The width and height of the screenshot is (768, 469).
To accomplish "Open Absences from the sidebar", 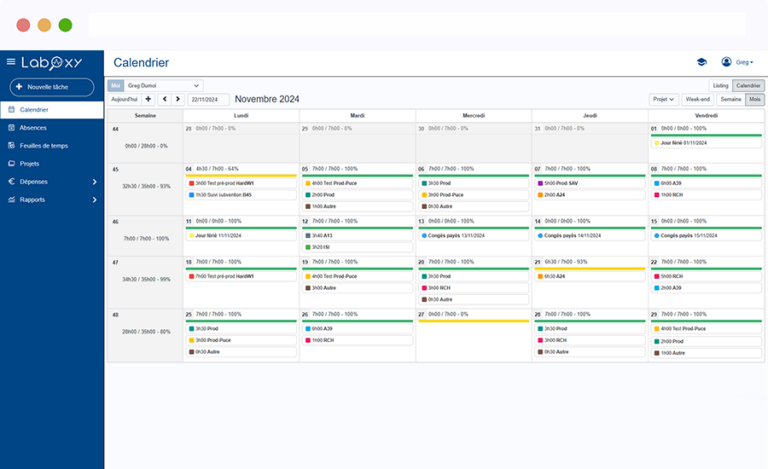I will [33, 127].
